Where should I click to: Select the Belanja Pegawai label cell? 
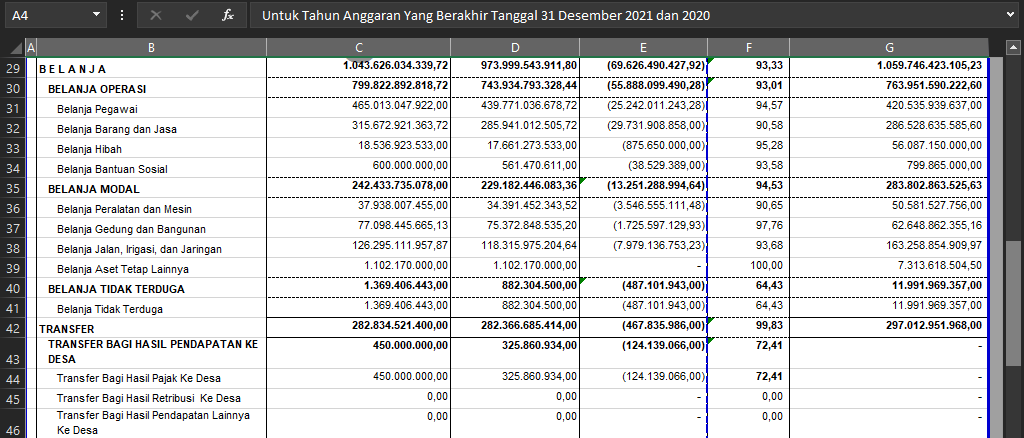[x=151, y=108]
